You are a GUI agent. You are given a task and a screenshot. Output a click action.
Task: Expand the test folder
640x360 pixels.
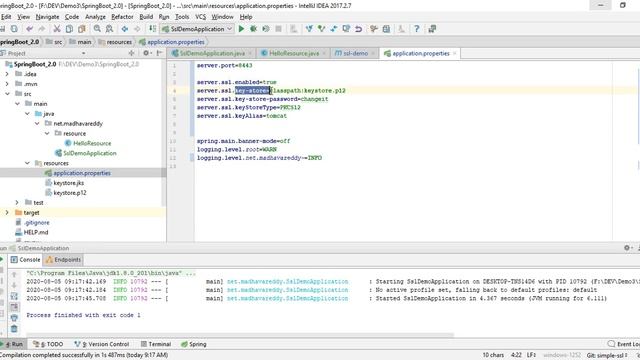(x=17, y=202)
